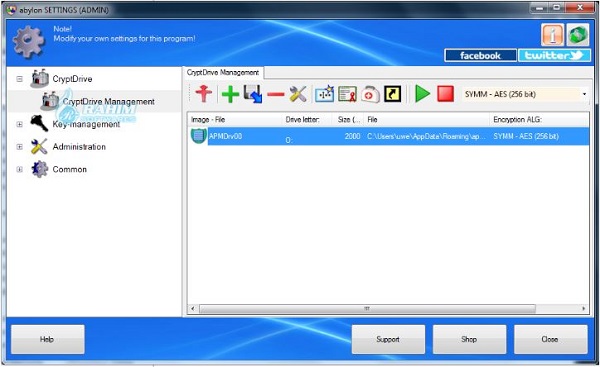This screenshot has height=367, width=600.
Task: Click the black shortcut arrow icon
Action: 392,94
